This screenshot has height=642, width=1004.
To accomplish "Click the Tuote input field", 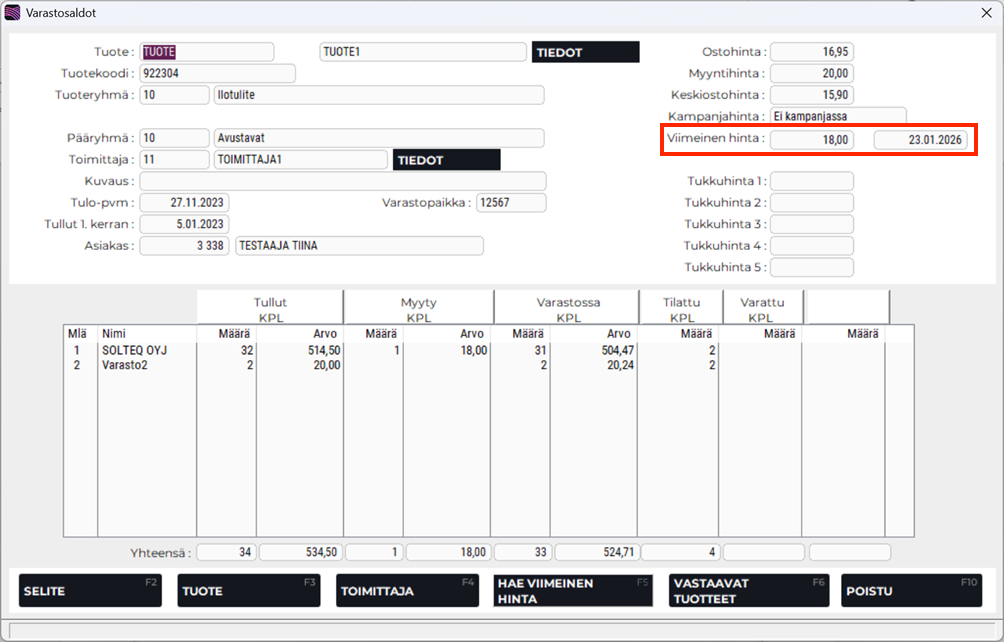I will click(x=206, y=52).
